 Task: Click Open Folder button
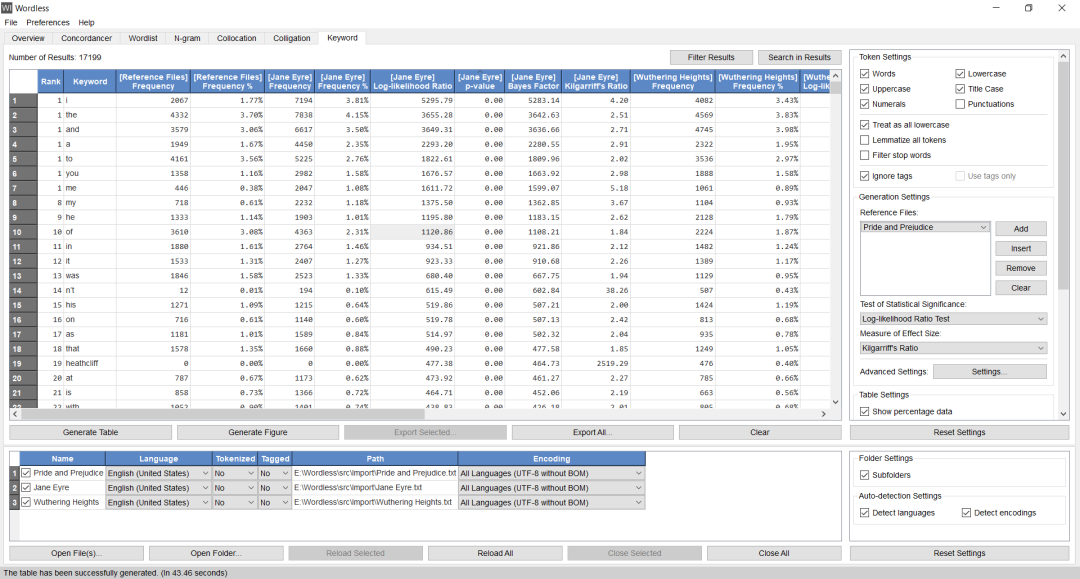(x=216, y=553)
